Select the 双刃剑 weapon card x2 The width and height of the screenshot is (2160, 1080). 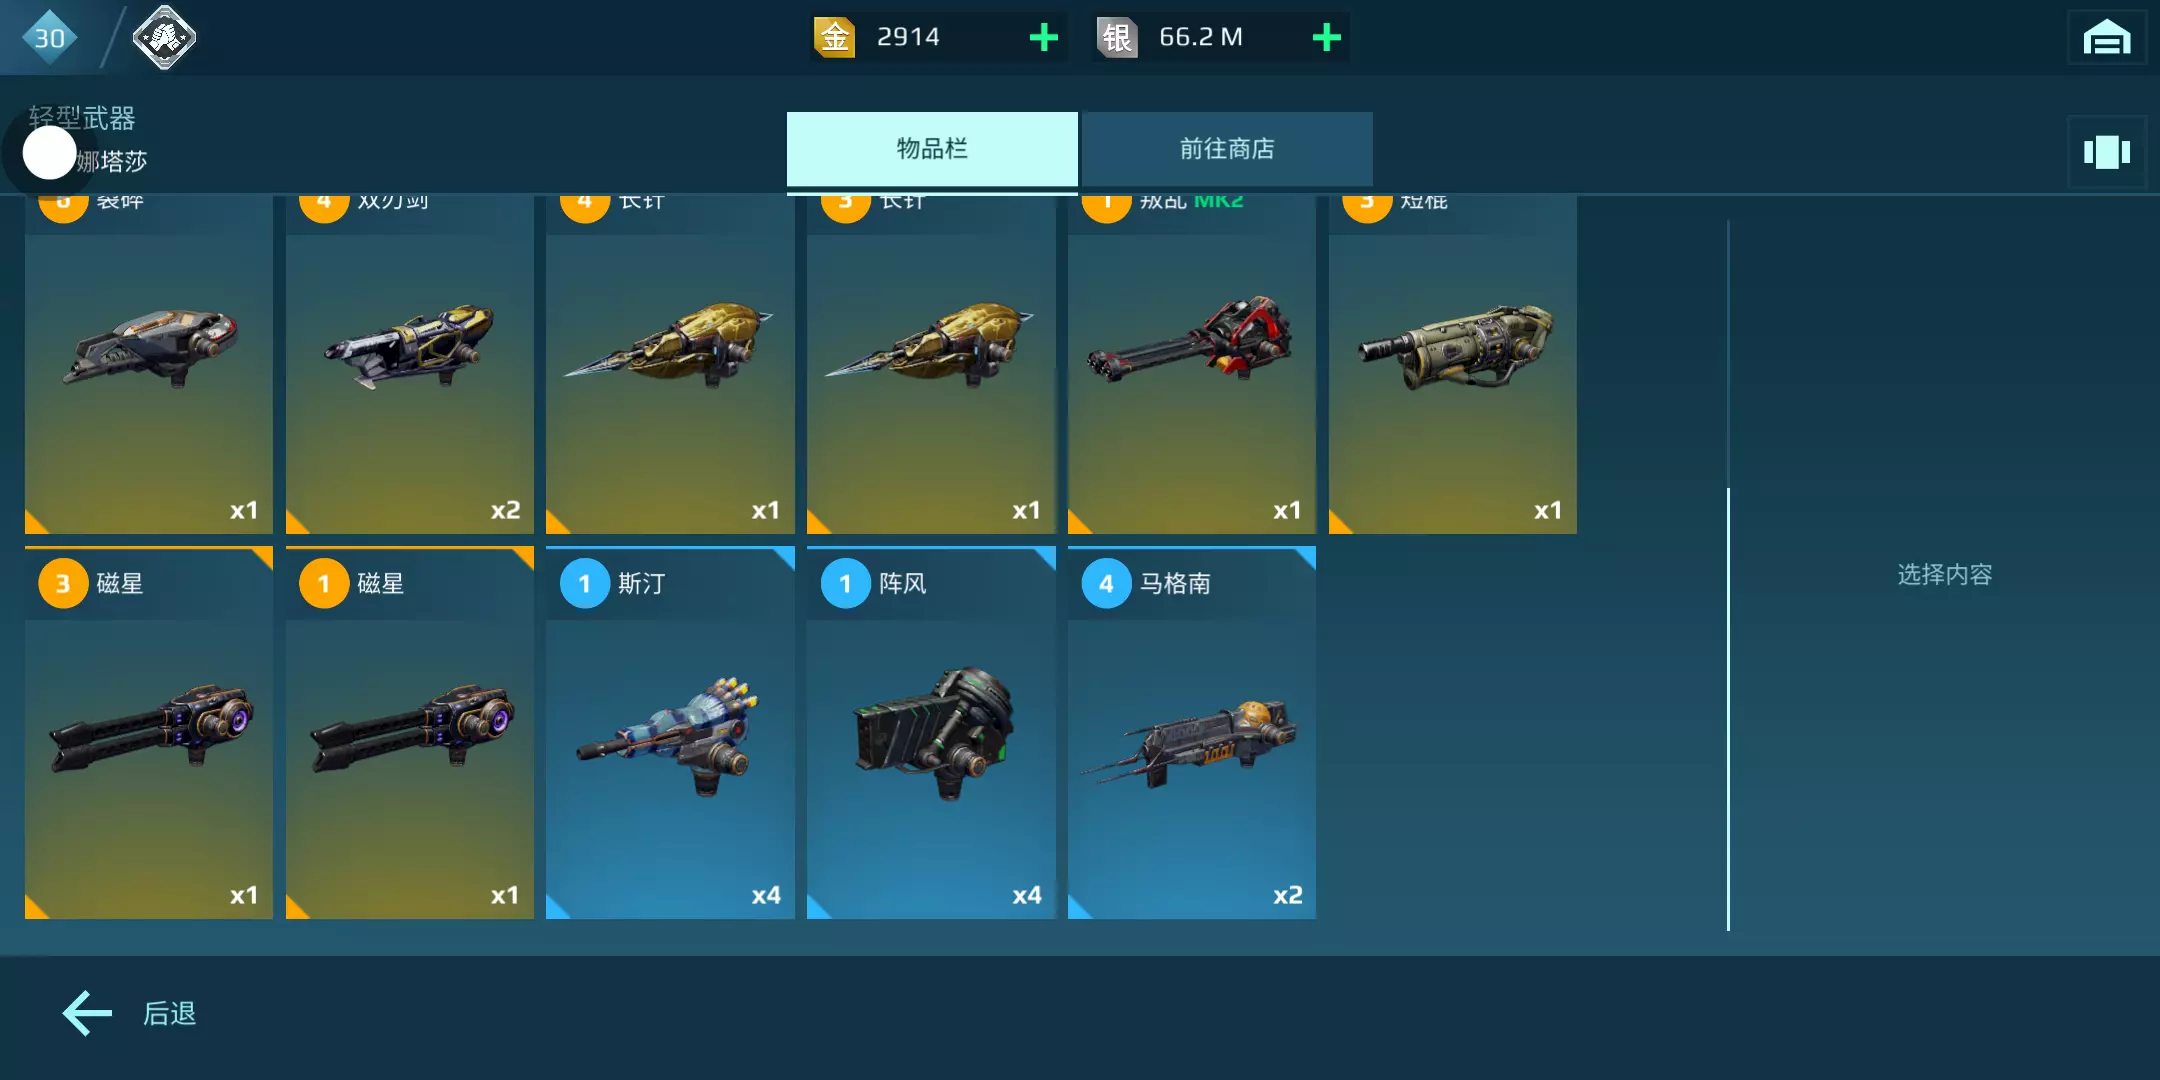click(x=410, y=364)
